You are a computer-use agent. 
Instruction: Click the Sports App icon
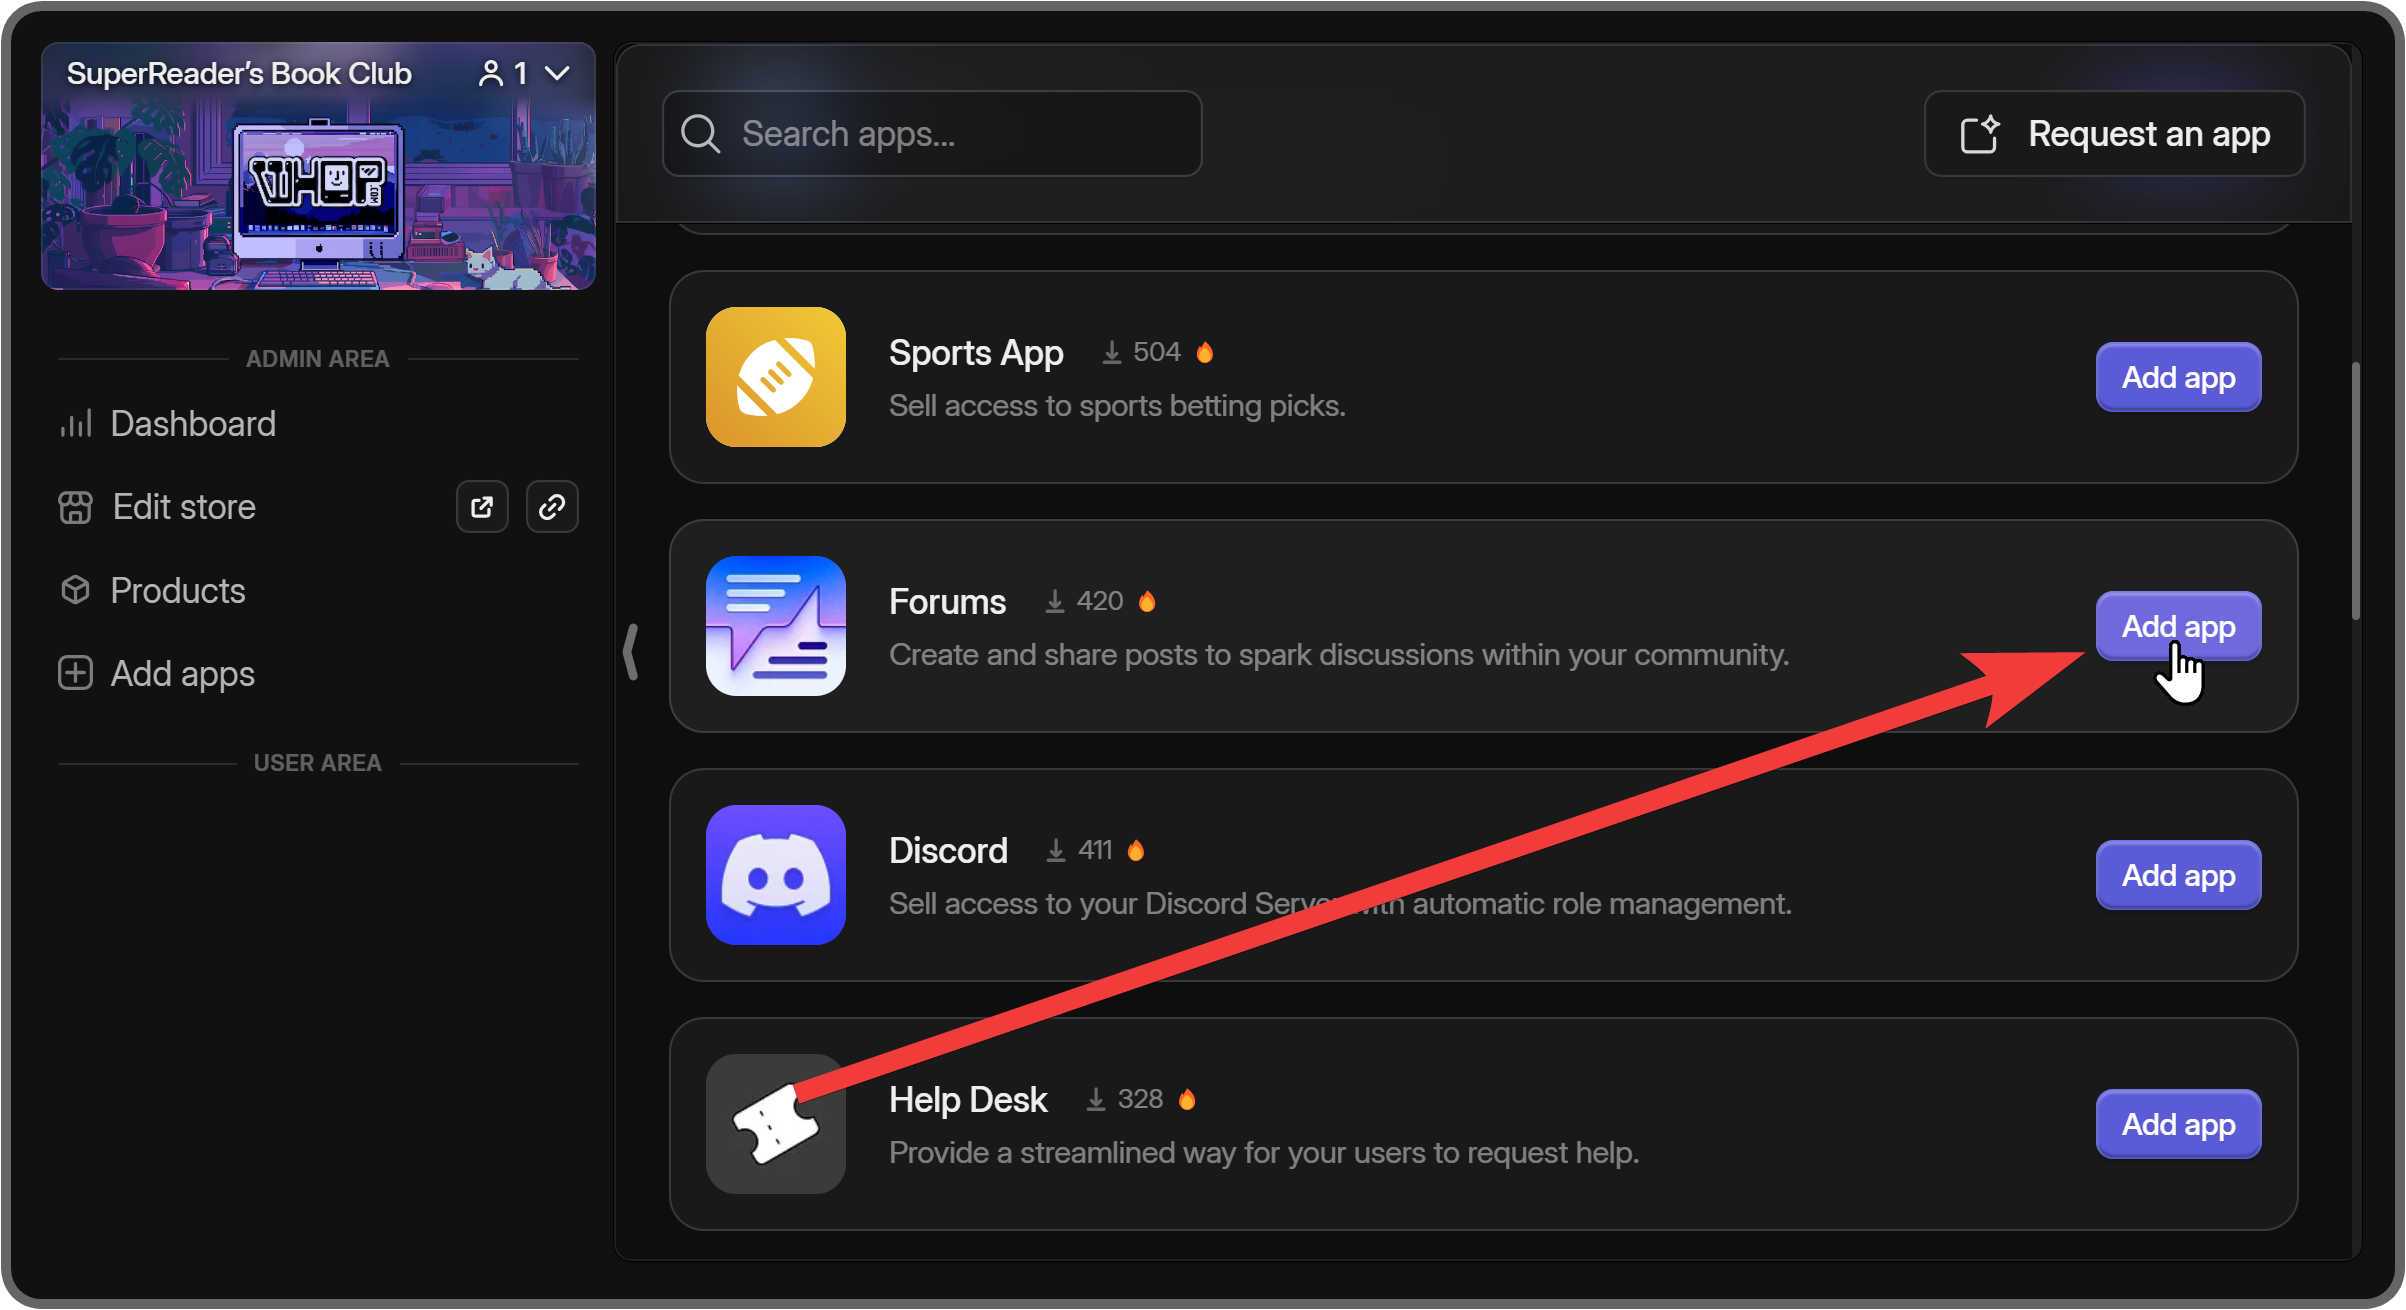coord(777,378)
